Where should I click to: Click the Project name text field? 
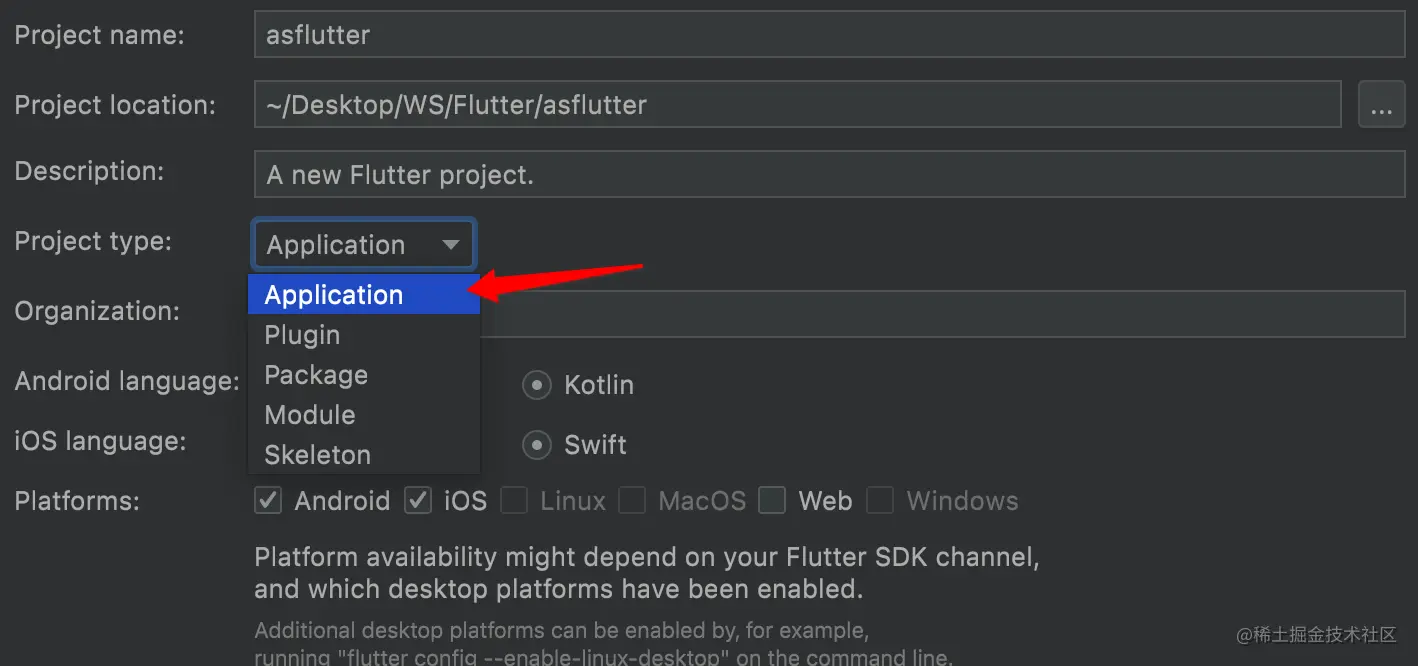[829, 35]
